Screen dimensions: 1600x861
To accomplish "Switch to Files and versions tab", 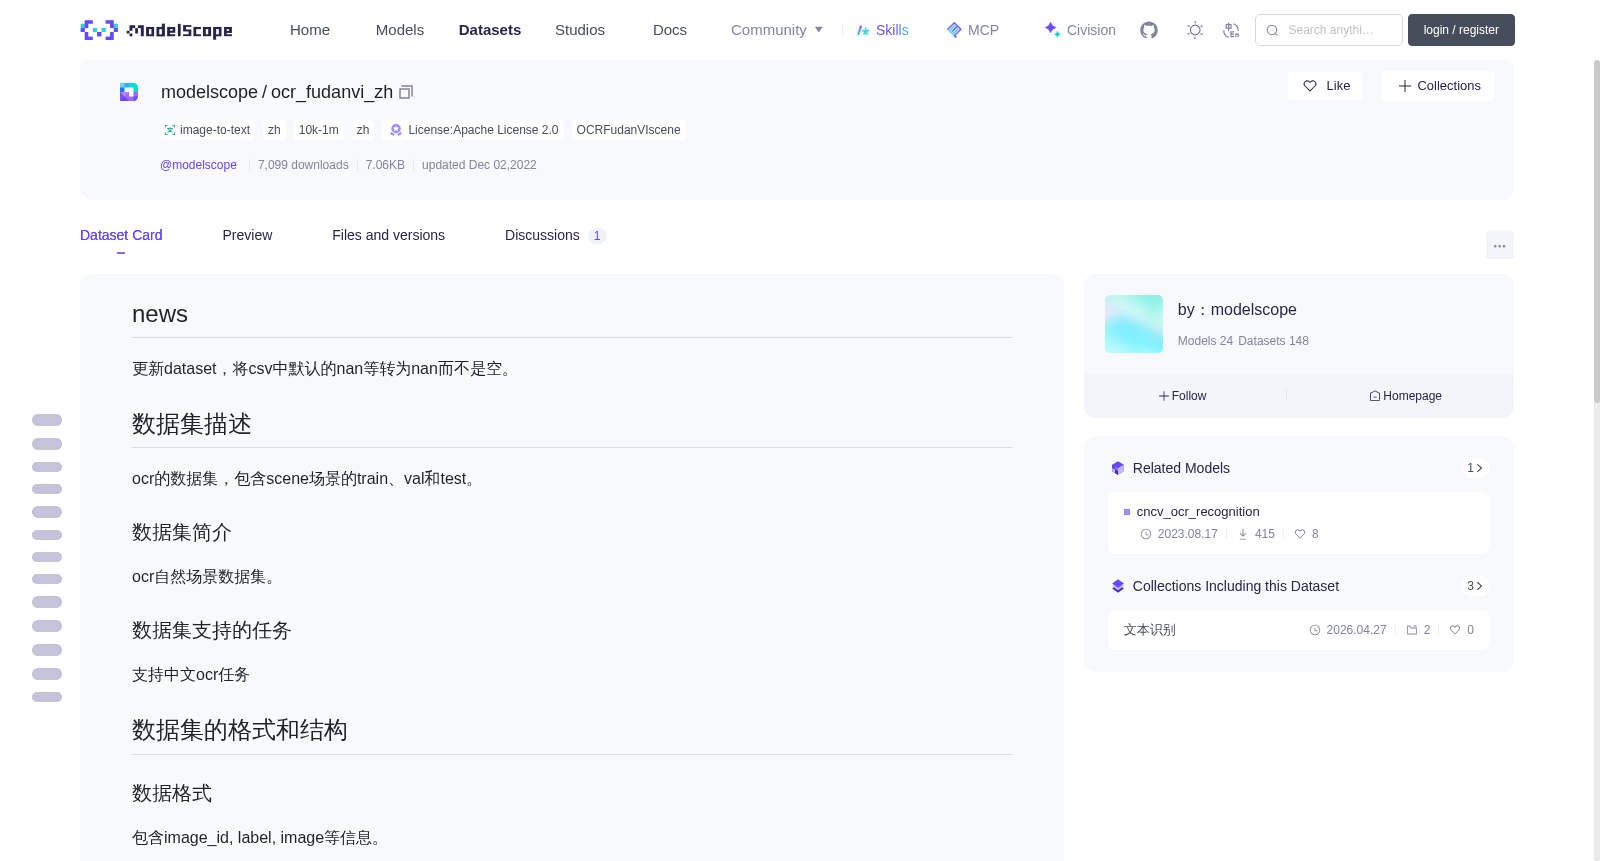I will click(x=388, y=235).
